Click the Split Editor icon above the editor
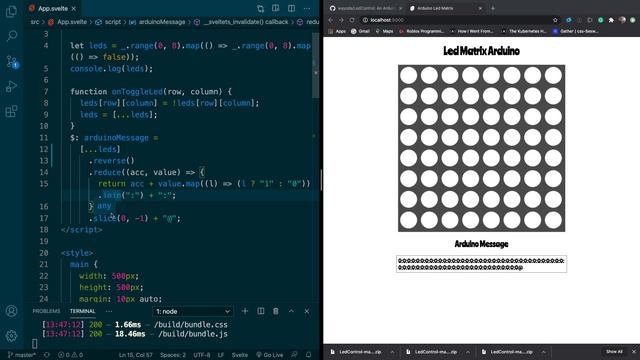This screenshot has height=360, width=640. 291,8
